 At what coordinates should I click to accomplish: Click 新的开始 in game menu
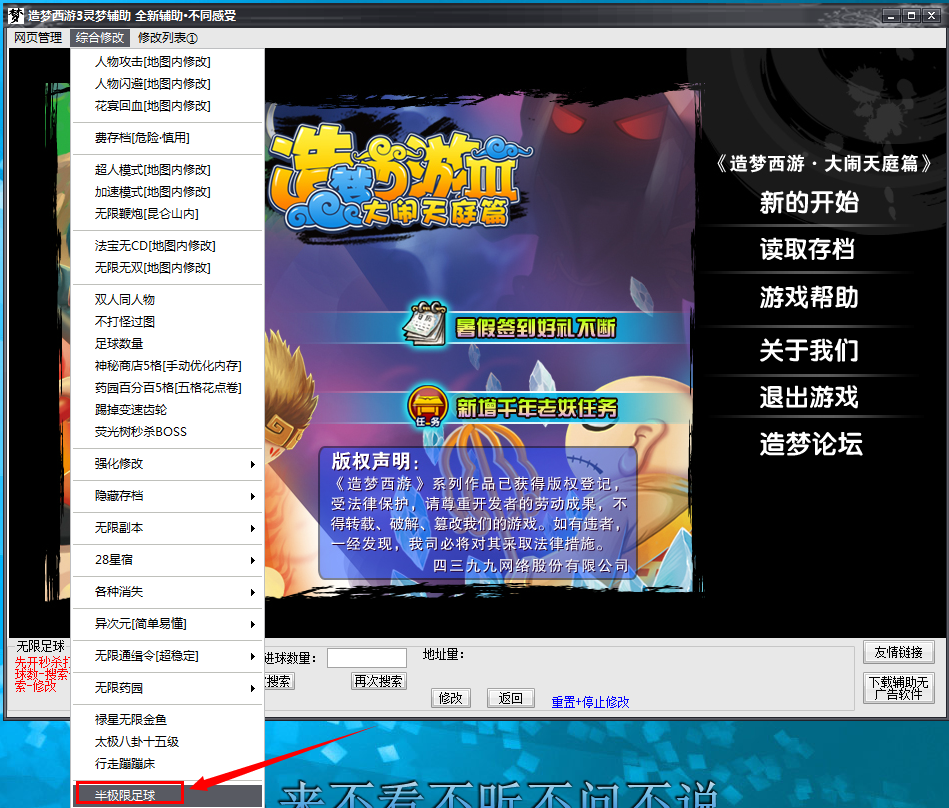pyautogui.click(x=809, y=202)
